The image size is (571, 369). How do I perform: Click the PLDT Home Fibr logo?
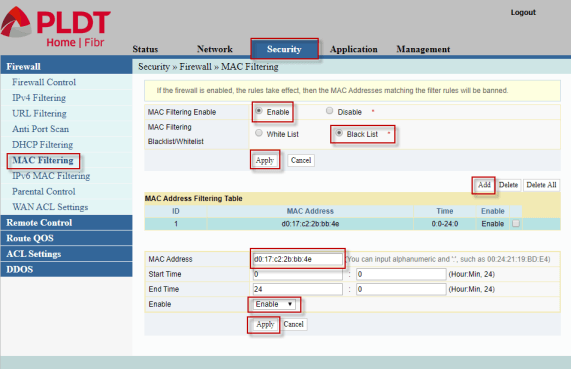point(55,27)
